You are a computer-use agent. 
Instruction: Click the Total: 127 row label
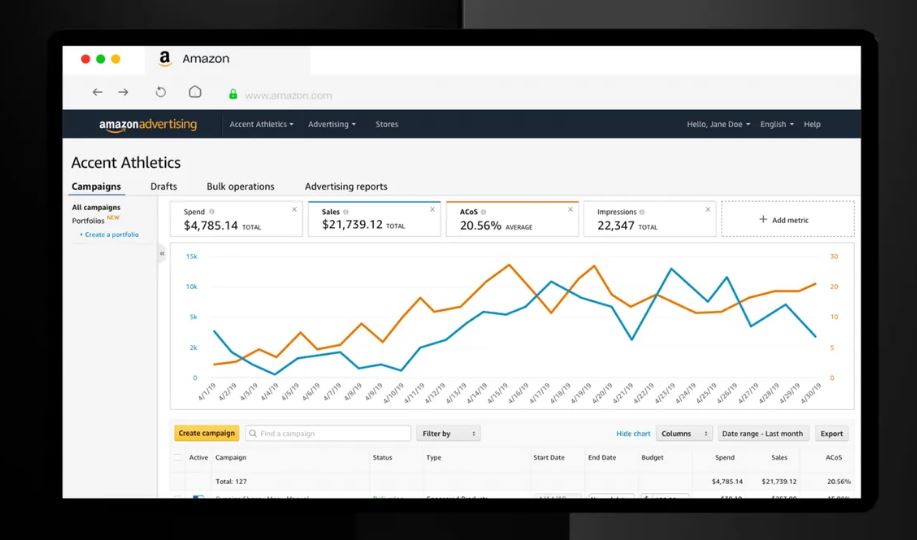coord(231,481)
